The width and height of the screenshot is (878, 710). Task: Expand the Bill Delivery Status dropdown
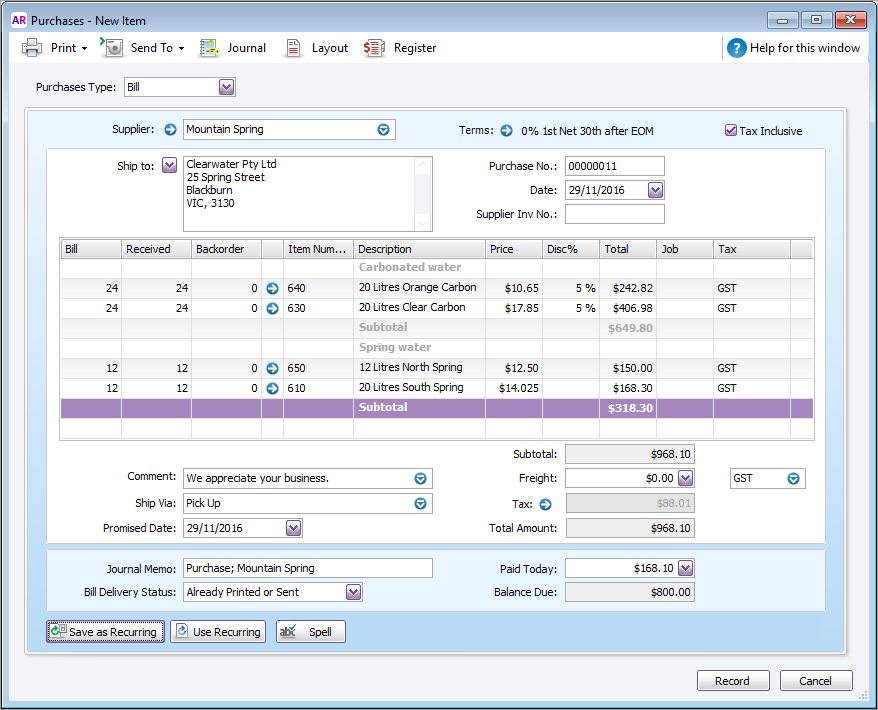pos(353,592)
